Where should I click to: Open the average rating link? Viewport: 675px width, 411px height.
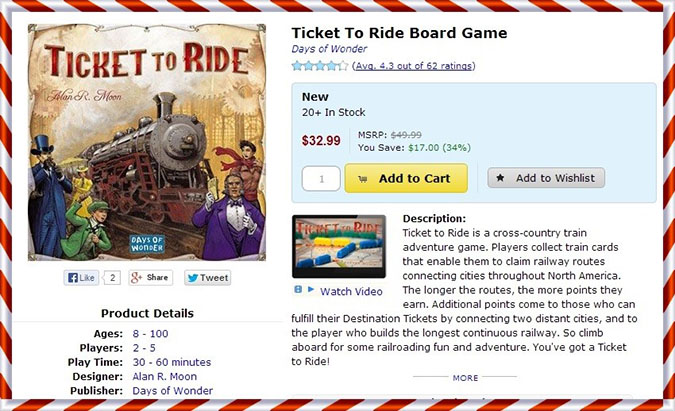tap(414, 66)
